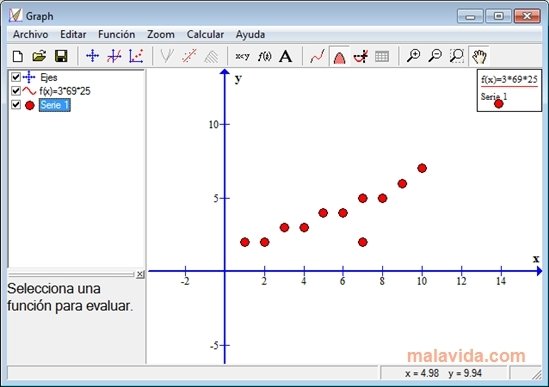
Task: Uncheck the Ejes visibility checkbox
Action: pos(16,77)
